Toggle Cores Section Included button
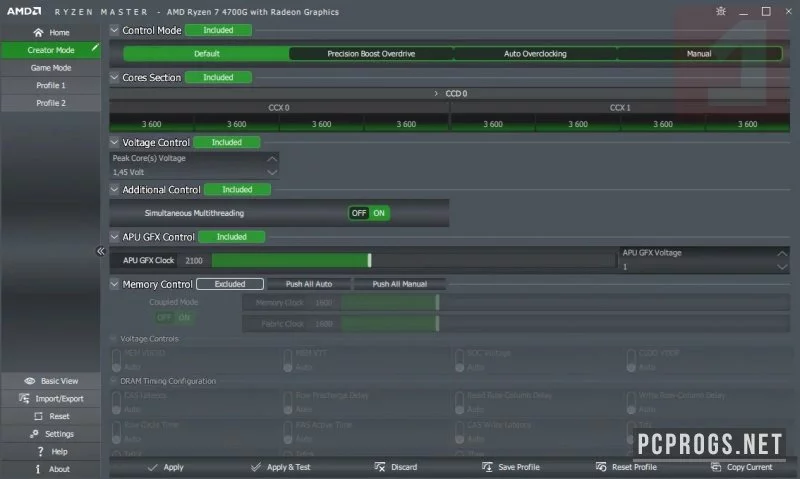The width and height of the screenshot is (800, 479). [x=218, y=77]
